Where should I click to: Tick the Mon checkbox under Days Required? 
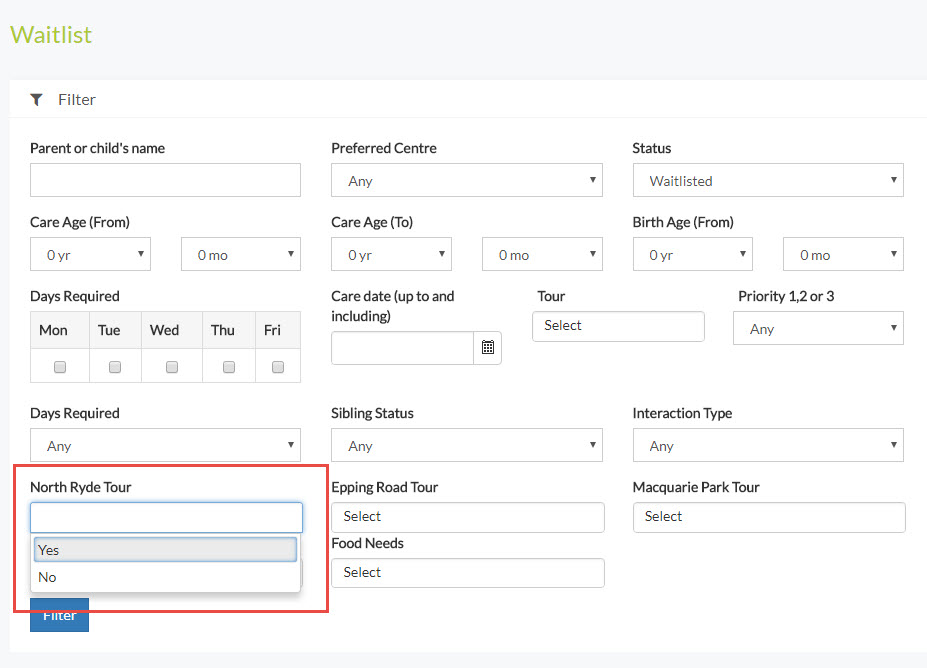point(60,367)
